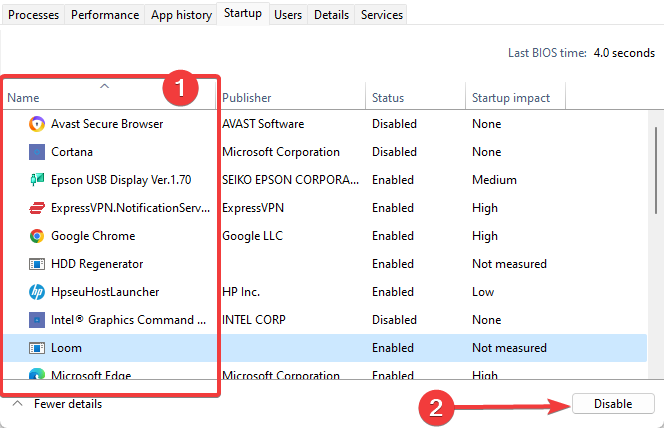Select the Loom entry name

pos(66,348)
